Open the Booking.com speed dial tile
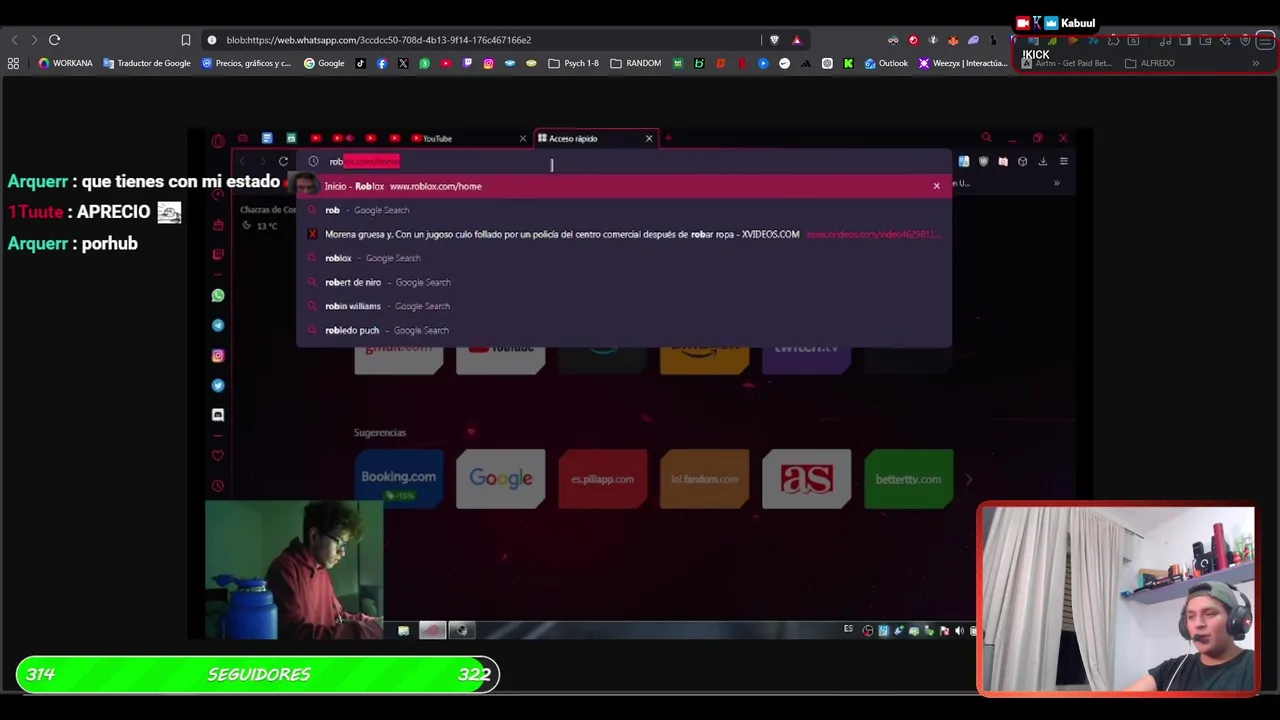Viewport: 1280px width, 720px height. (x=398, y=479)
